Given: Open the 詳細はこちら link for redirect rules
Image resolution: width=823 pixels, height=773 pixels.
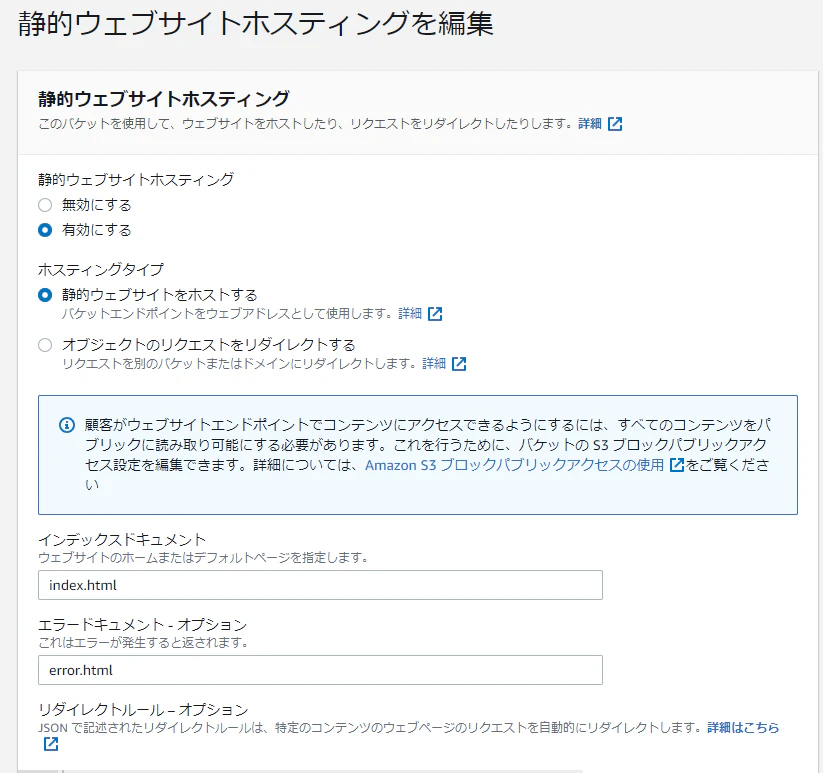Looking at the screenshot, I should (743, 727).
